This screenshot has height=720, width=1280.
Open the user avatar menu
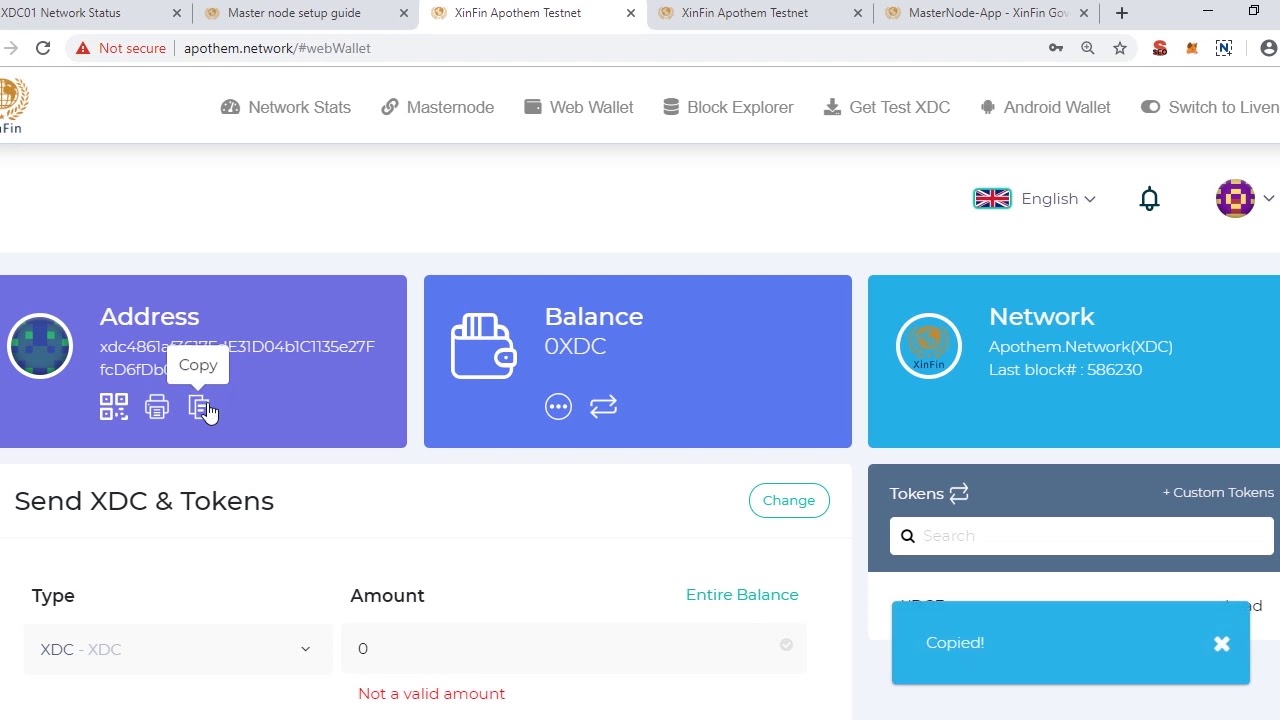pyautogui.click(x=1244, y=199)
